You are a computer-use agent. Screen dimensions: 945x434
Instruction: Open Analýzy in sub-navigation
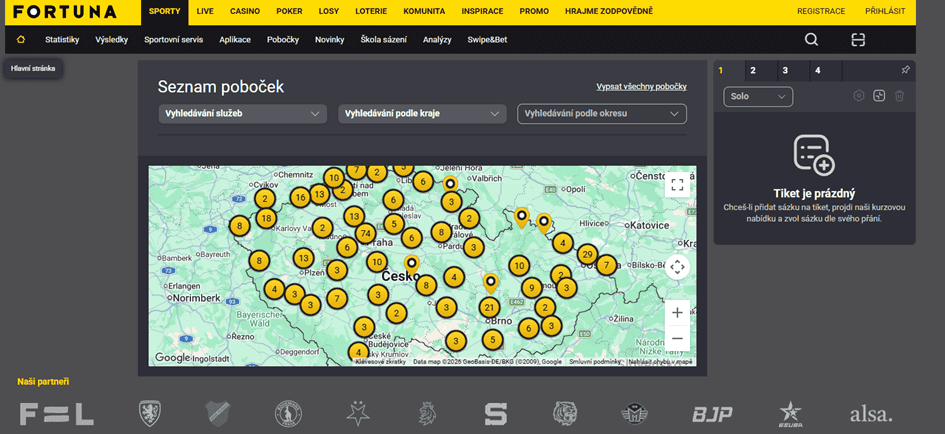[437, 40]
